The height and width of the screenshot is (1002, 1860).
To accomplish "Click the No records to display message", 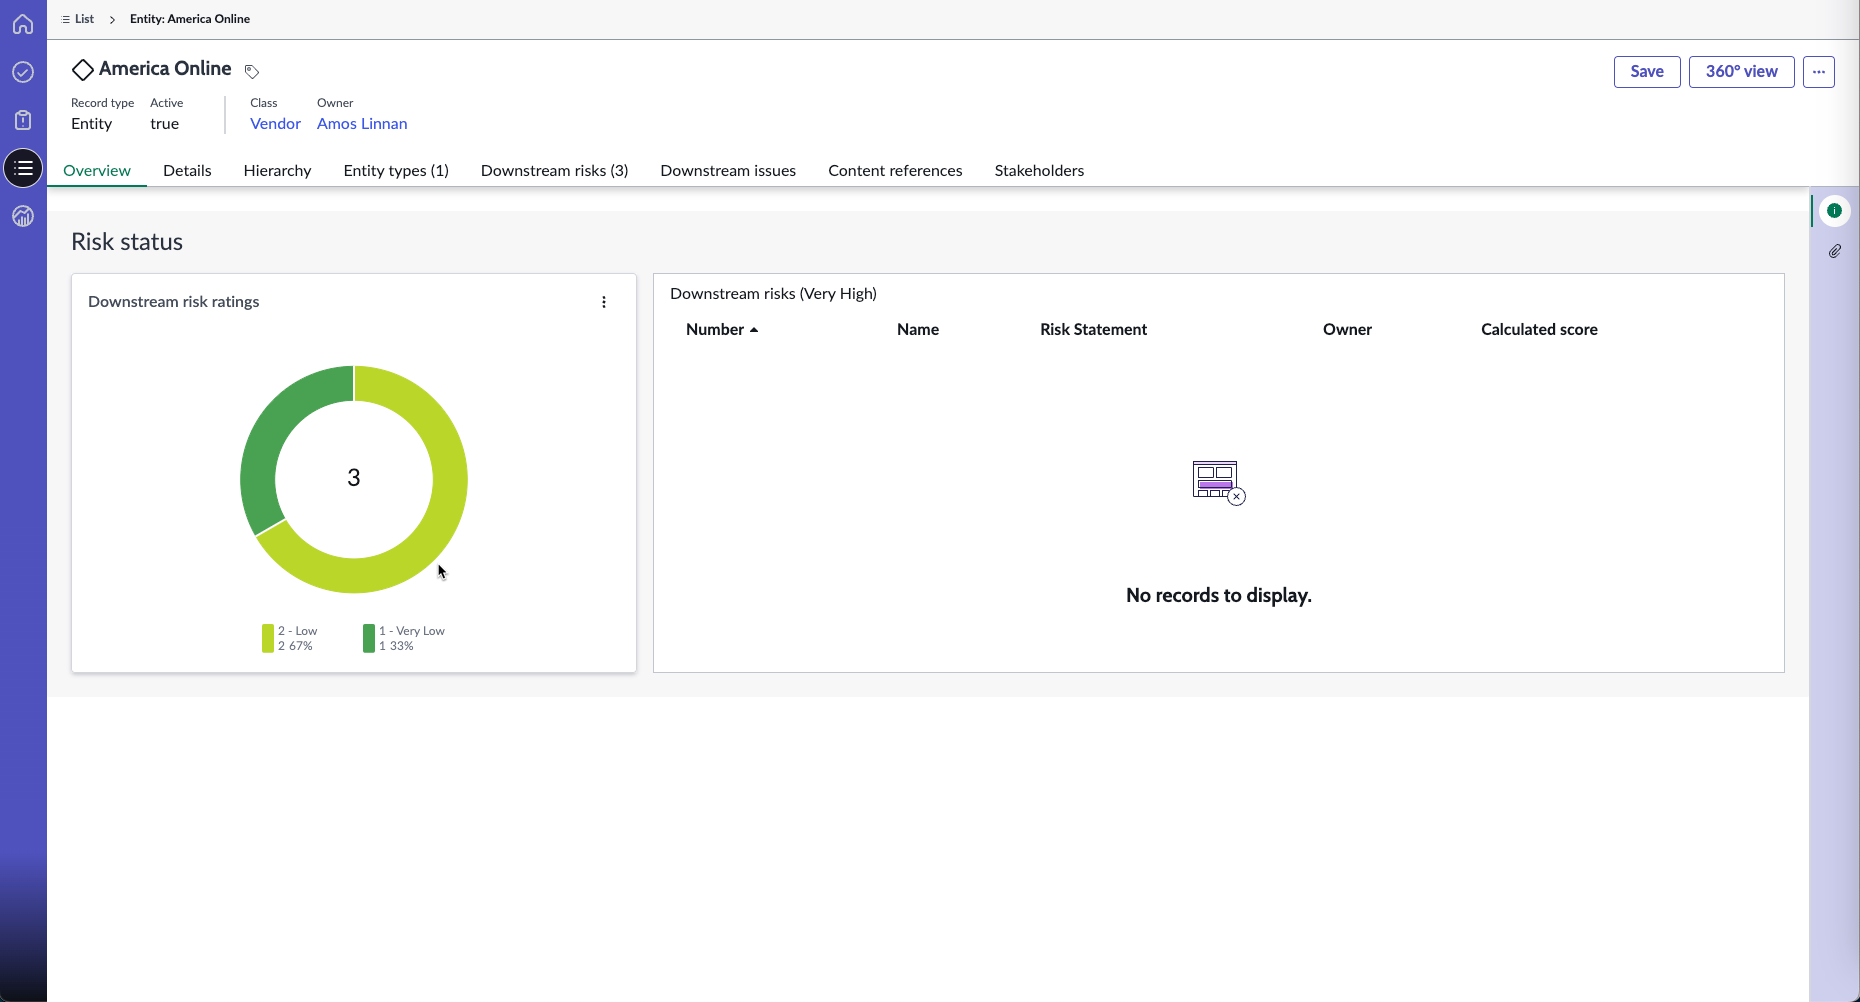I will 1218,596.
